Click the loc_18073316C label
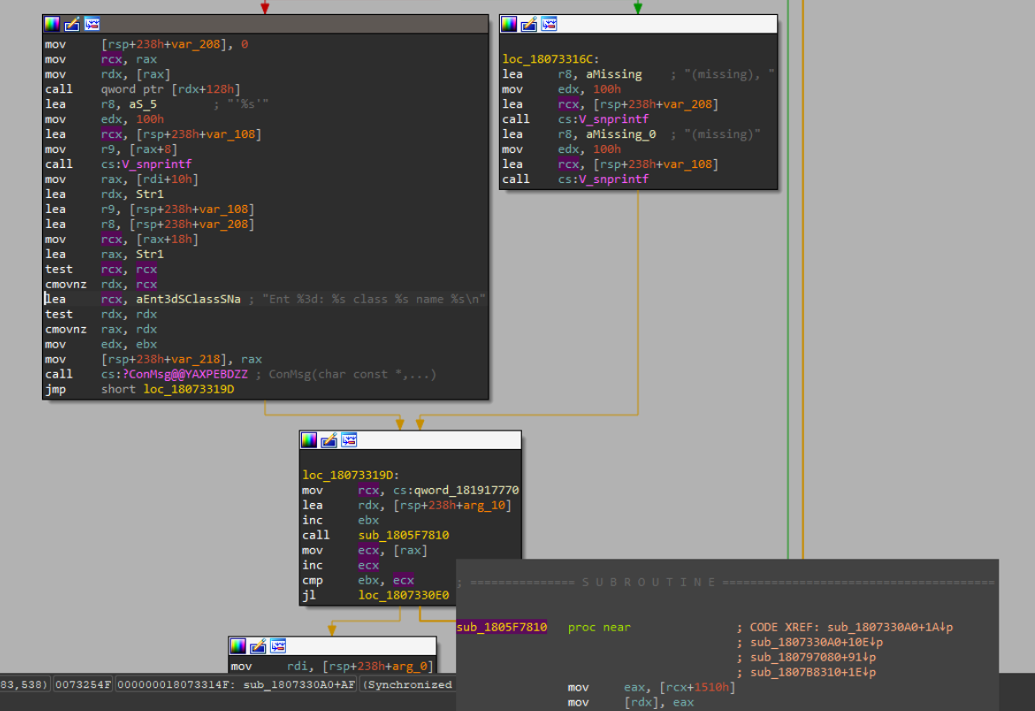The width and height of the screenshot is (1035, 711). coord(551,59)
